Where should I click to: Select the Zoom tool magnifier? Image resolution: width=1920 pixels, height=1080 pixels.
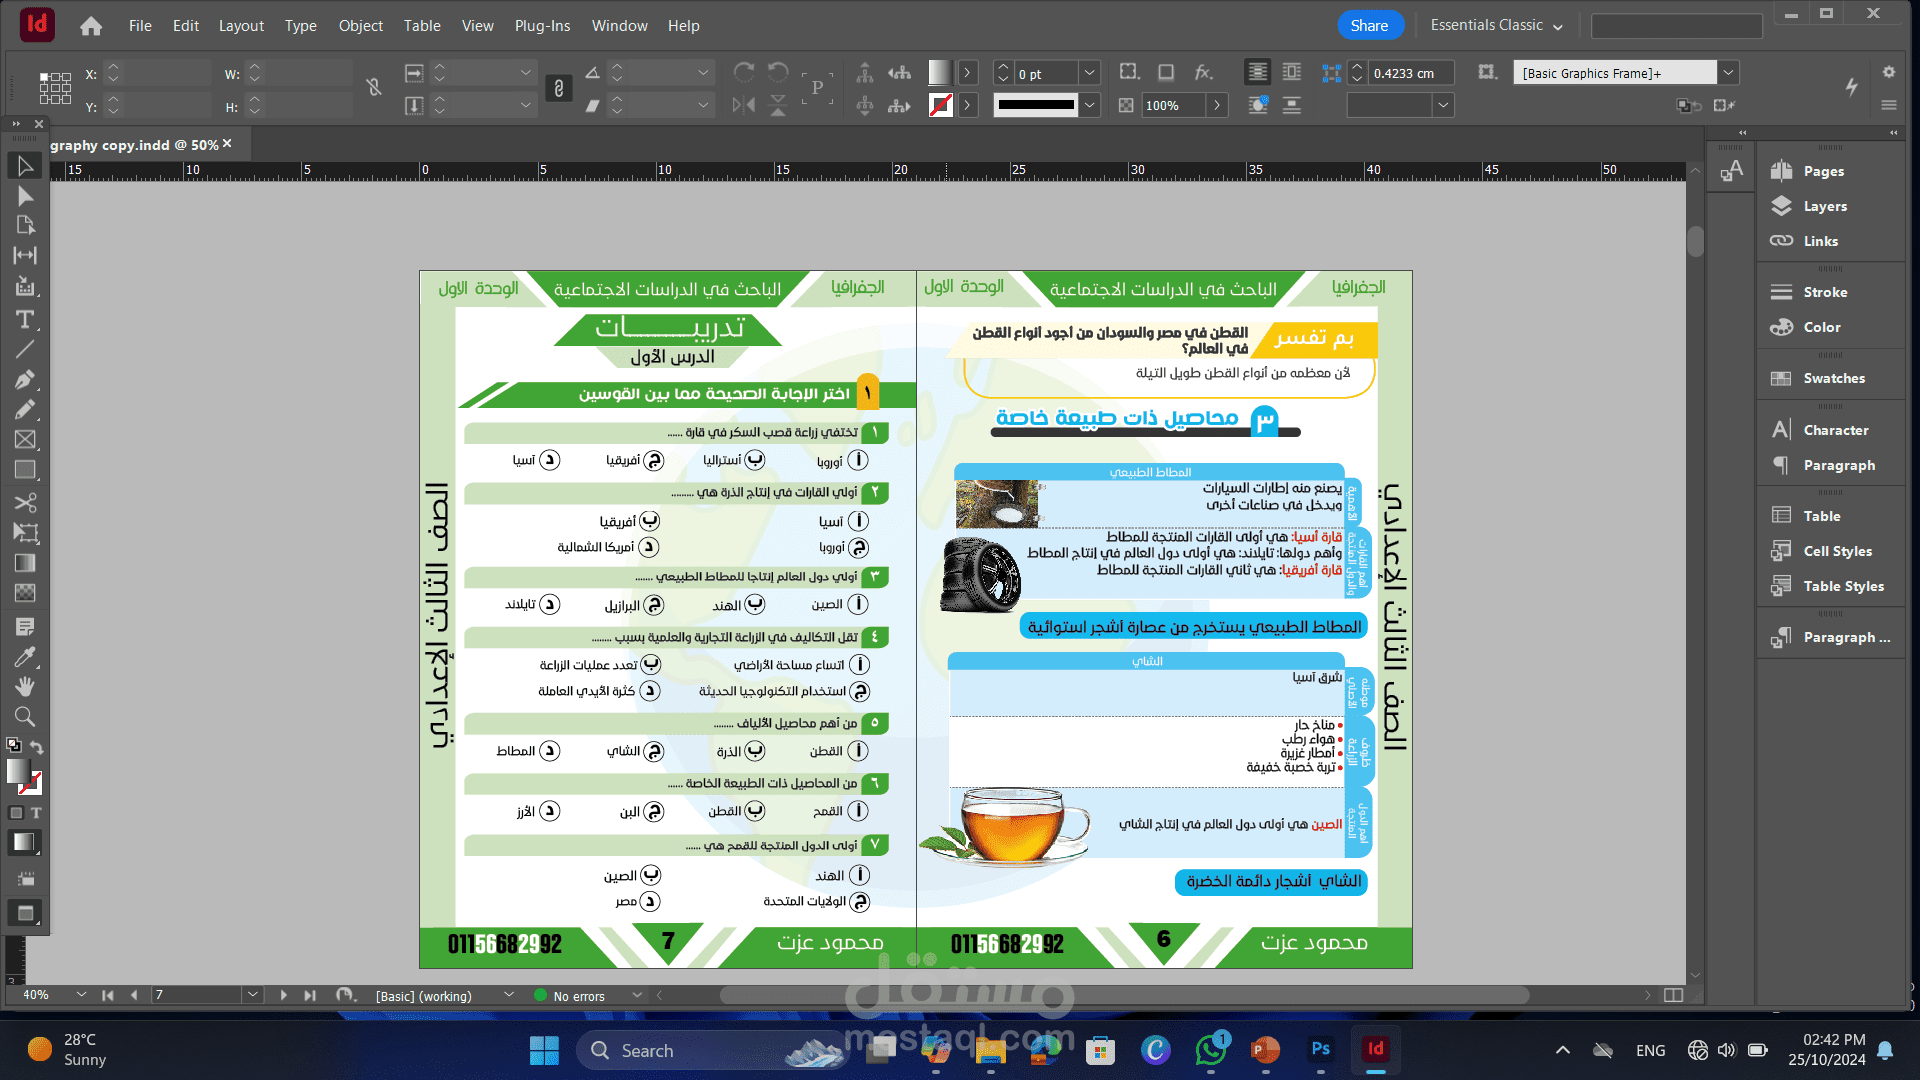25,717
